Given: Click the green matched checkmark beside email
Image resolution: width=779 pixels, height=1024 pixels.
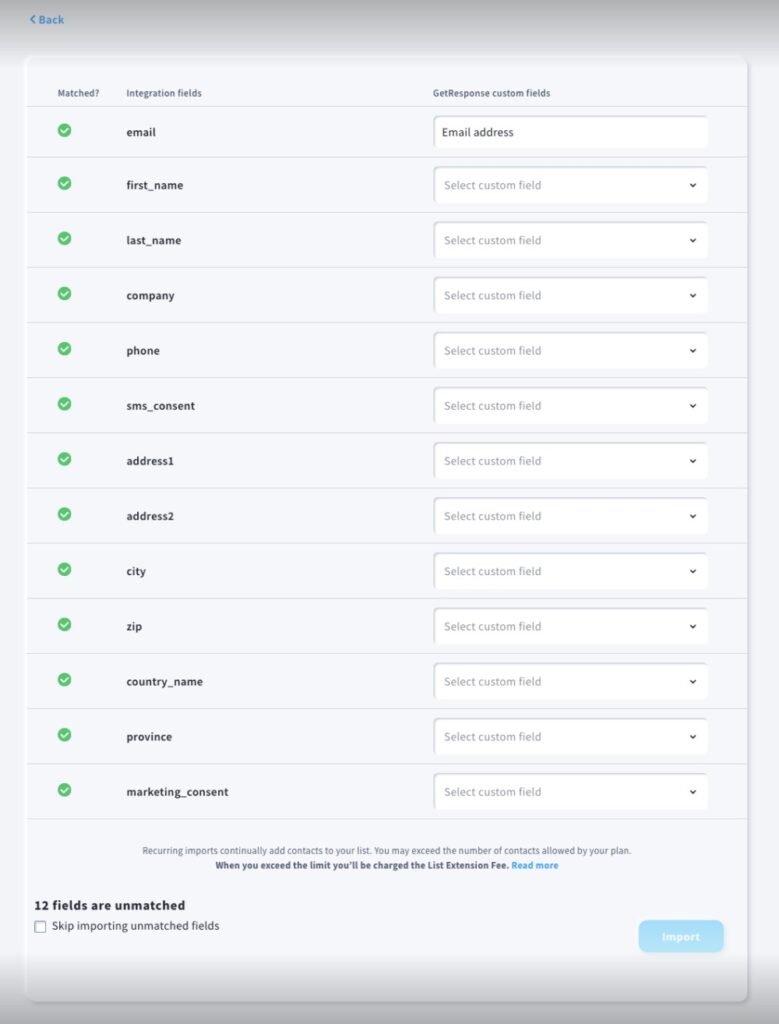Looking at the screenshot, I should [x=64, y=131].
